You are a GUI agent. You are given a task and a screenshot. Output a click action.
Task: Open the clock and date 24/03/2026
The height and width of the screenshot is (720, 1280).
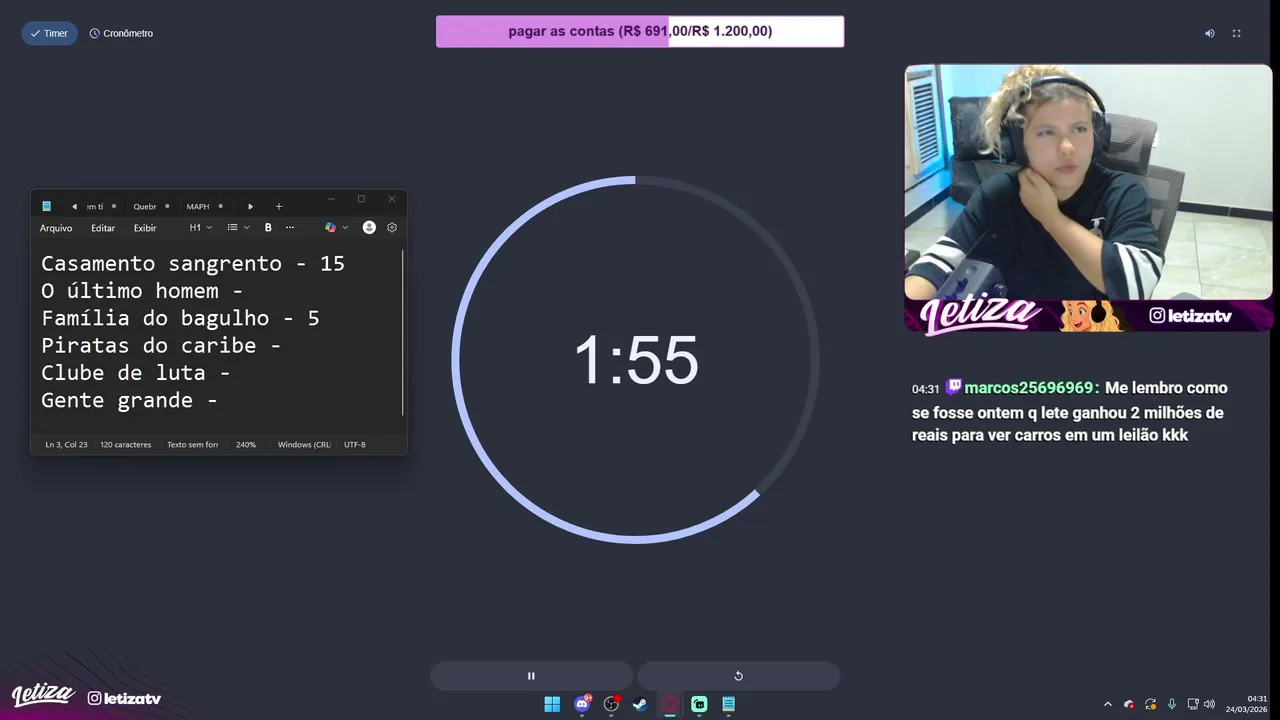click(1246, 704)
